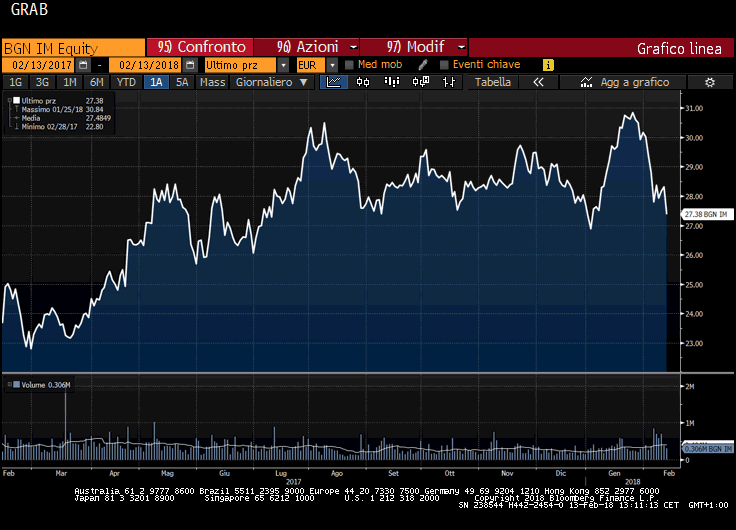
Task: Click the Grafico linea title label
Action: [679, 48]
